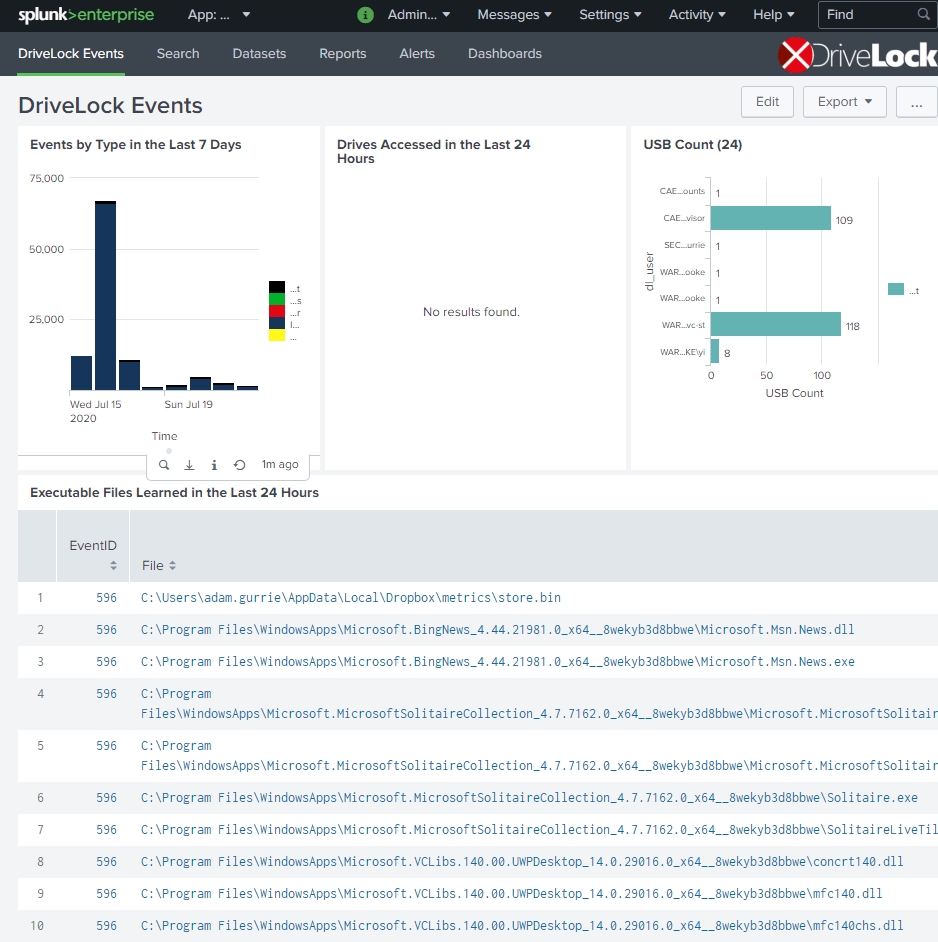The height and width of the screenshot is (942, 938).
Task: Open the Admin user menu
Action: [419, 15]
